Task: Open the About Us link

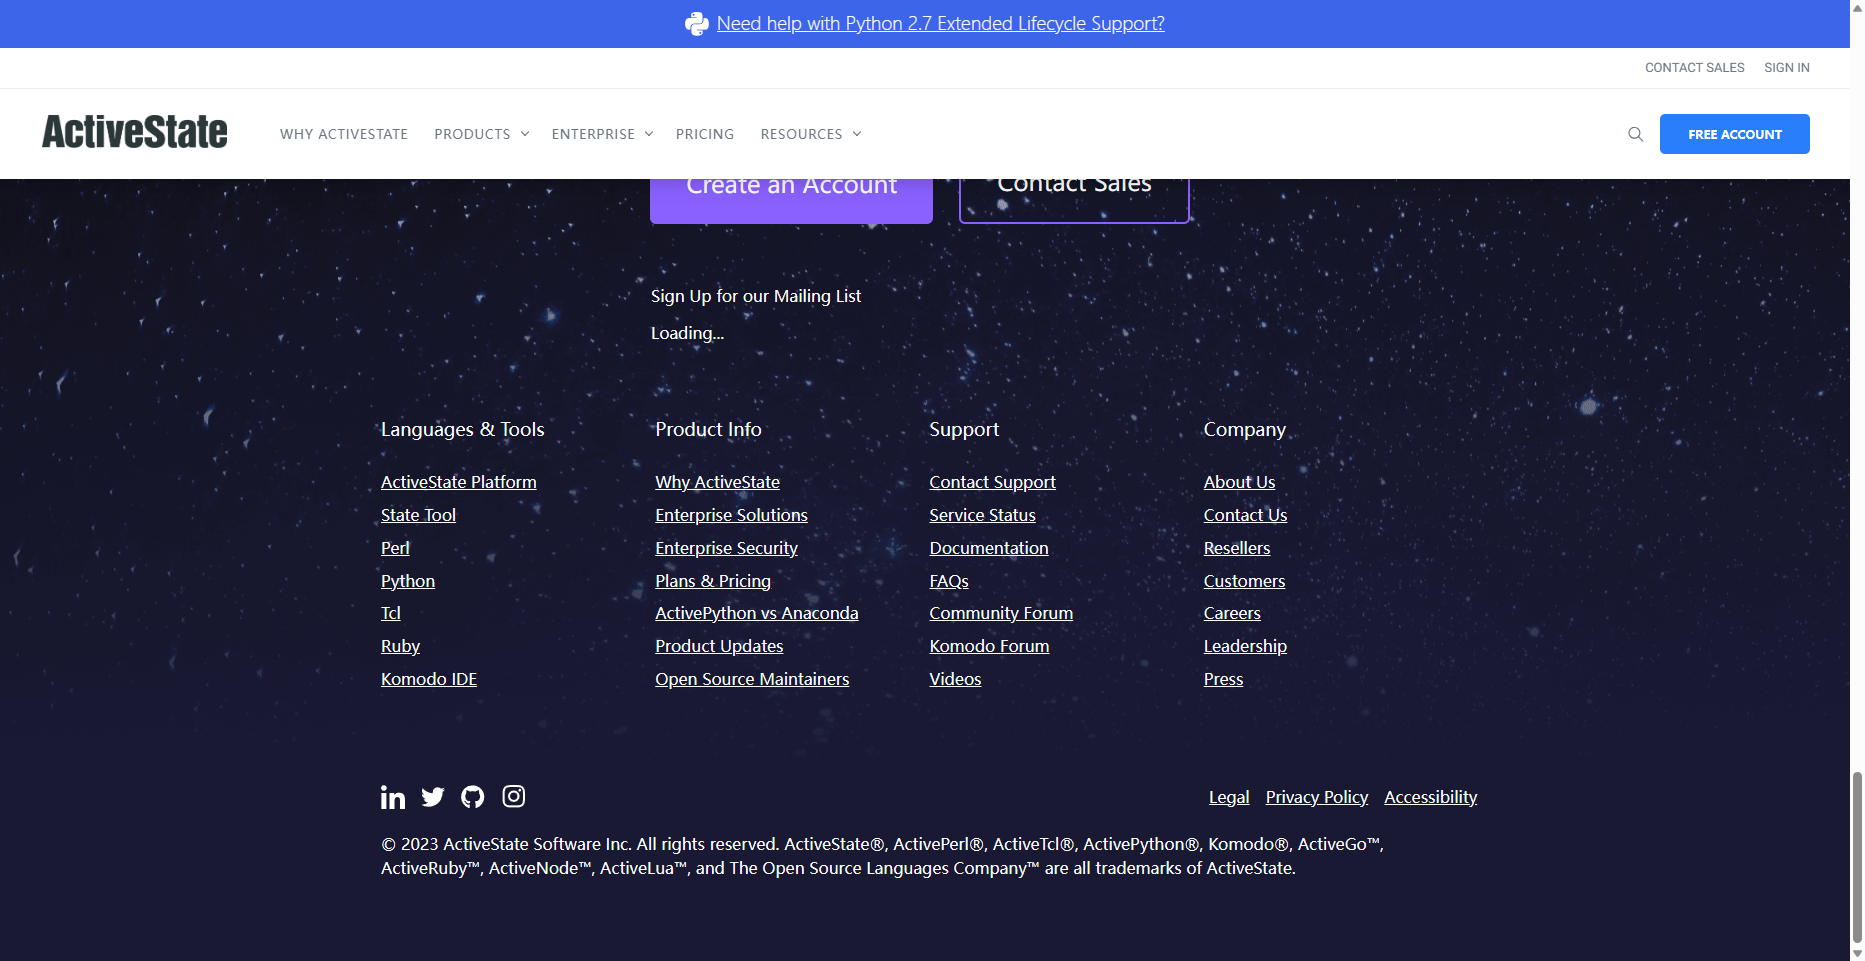Action: click(1239, 482)
